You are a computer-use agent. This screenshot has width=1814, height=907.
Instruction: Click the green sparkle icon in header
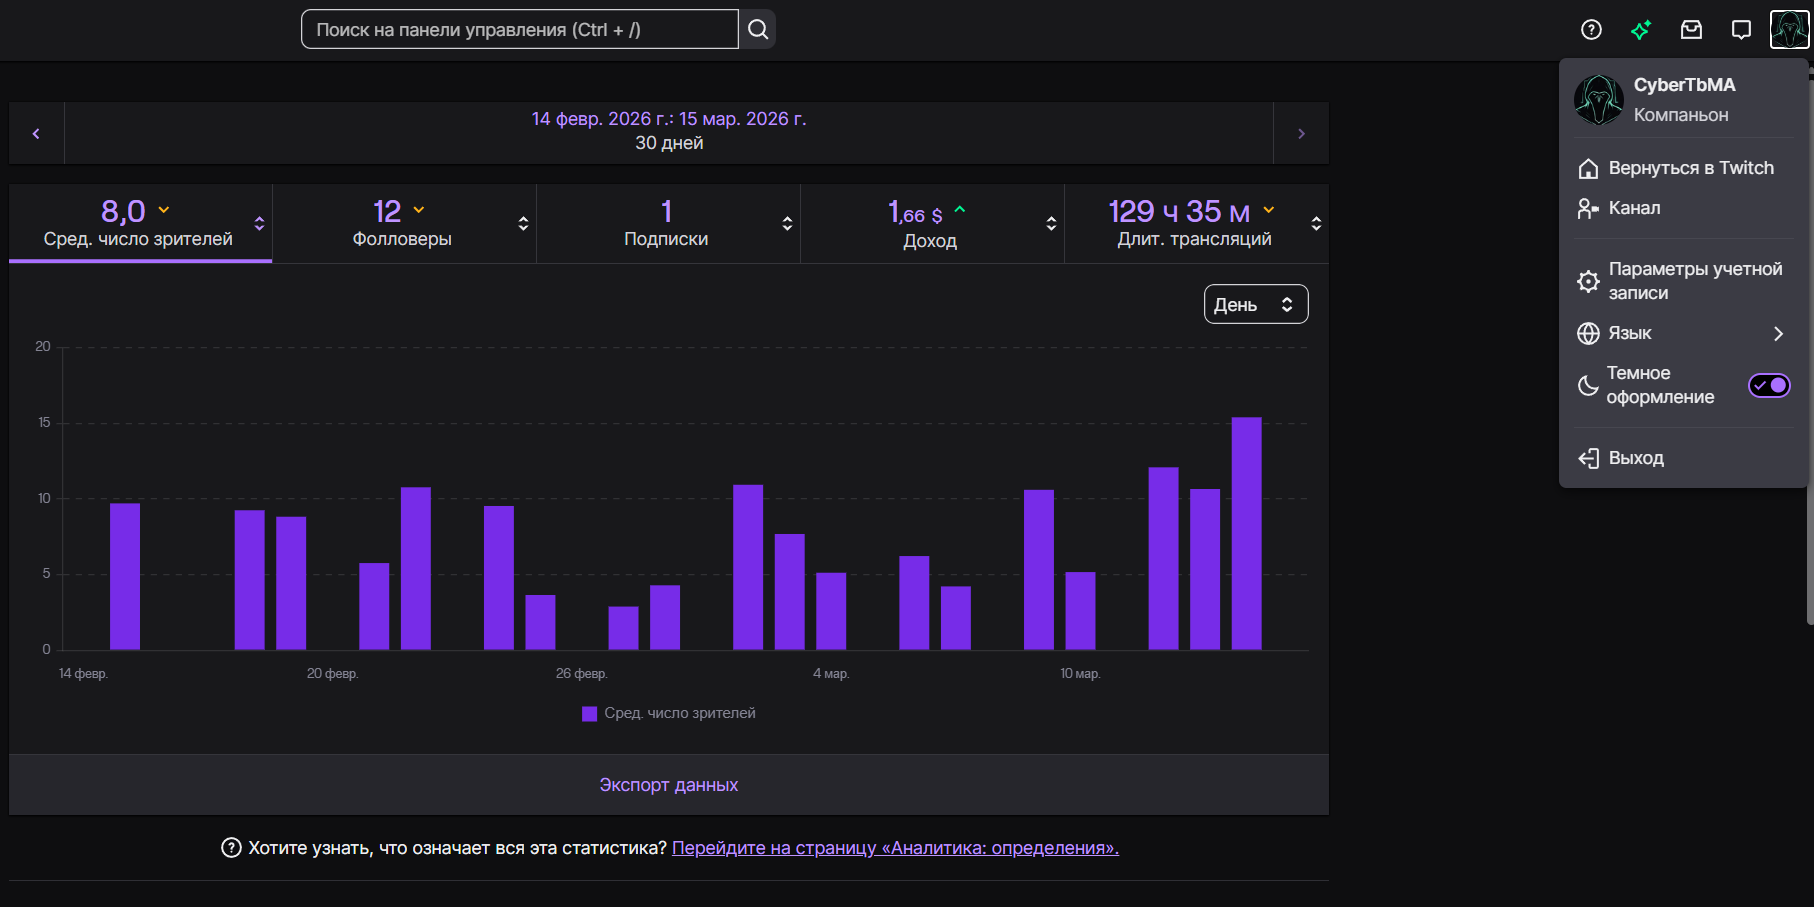tap(1641, 30)
